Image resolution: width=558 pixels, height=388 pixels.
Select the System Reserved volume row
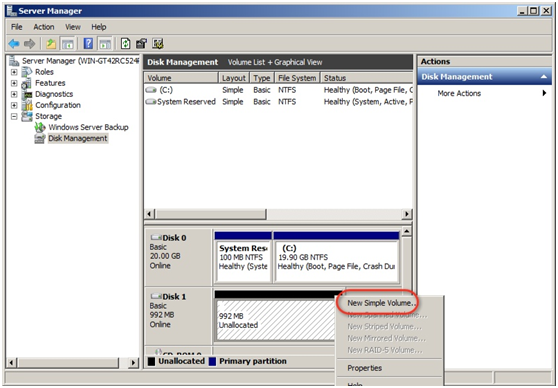click(x=279, y=102)
